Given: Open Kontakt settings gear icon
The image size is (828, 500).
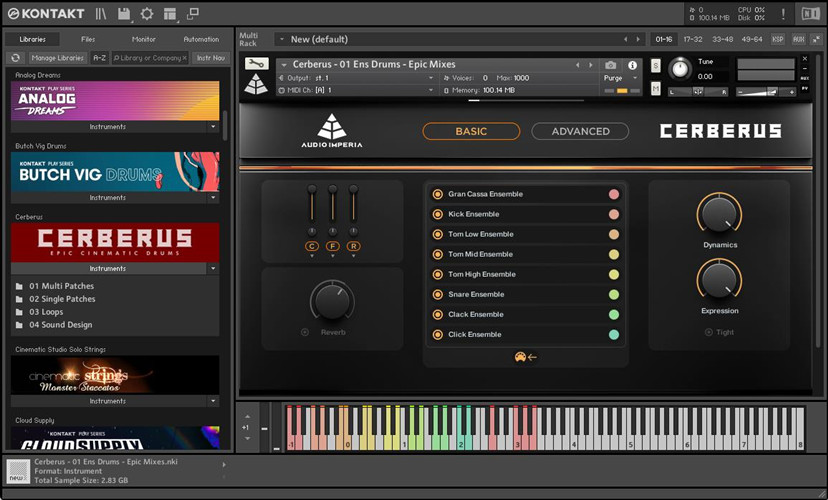Looking at the screenshot, I should [x=147, y=14].
